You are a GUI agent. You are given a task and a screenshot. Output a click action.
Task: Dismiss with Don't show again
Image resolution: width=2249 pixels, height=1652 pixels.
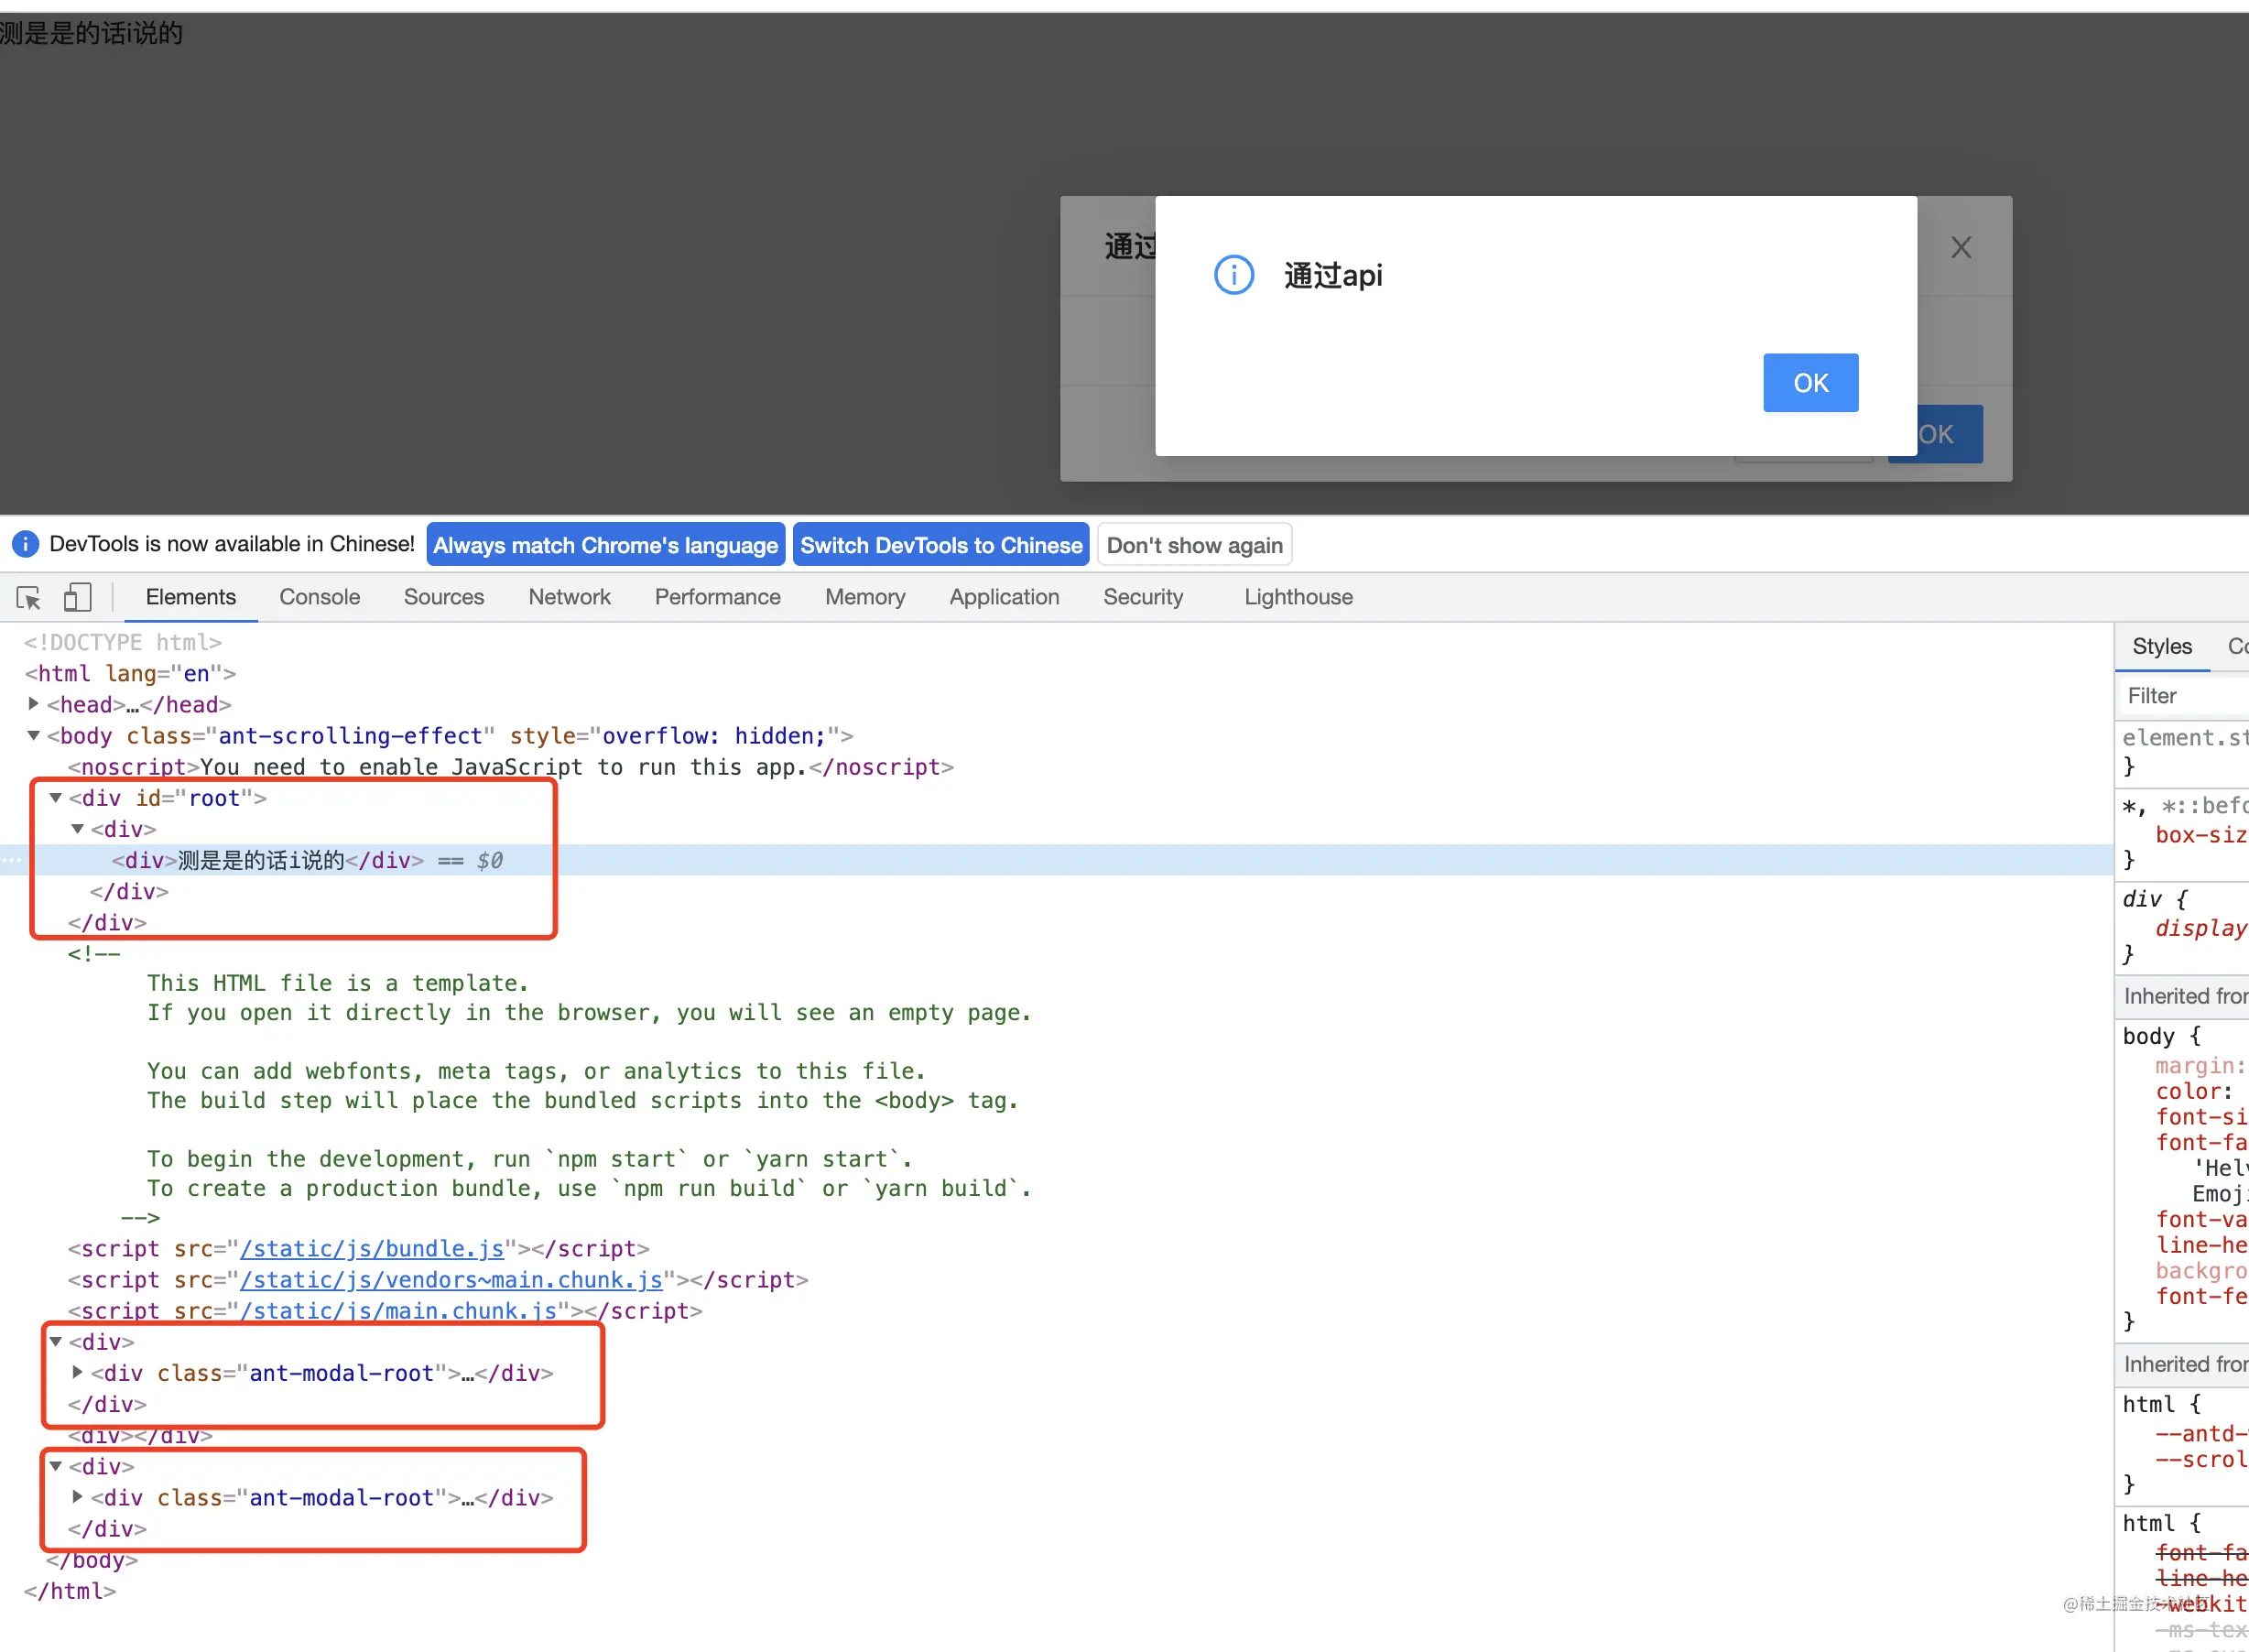(x=1194, y=545)
